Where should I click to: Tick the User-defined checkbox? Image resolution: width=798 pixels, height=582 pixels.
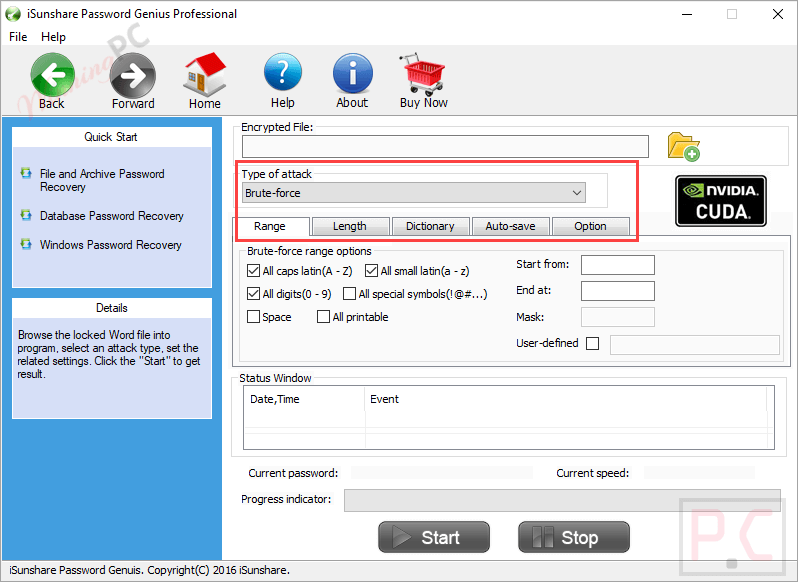pos(592,343)
